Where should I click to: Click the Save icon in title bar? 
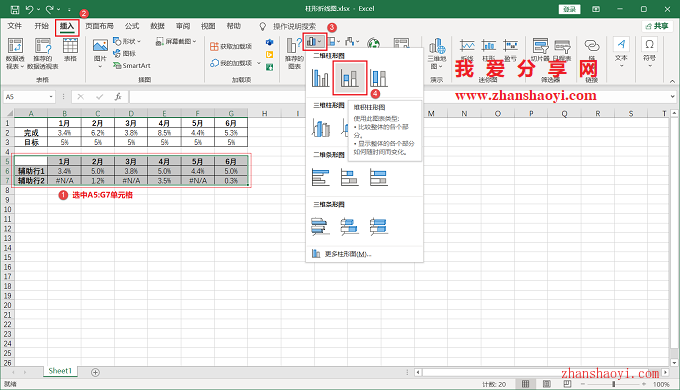[x=15, y=9]
